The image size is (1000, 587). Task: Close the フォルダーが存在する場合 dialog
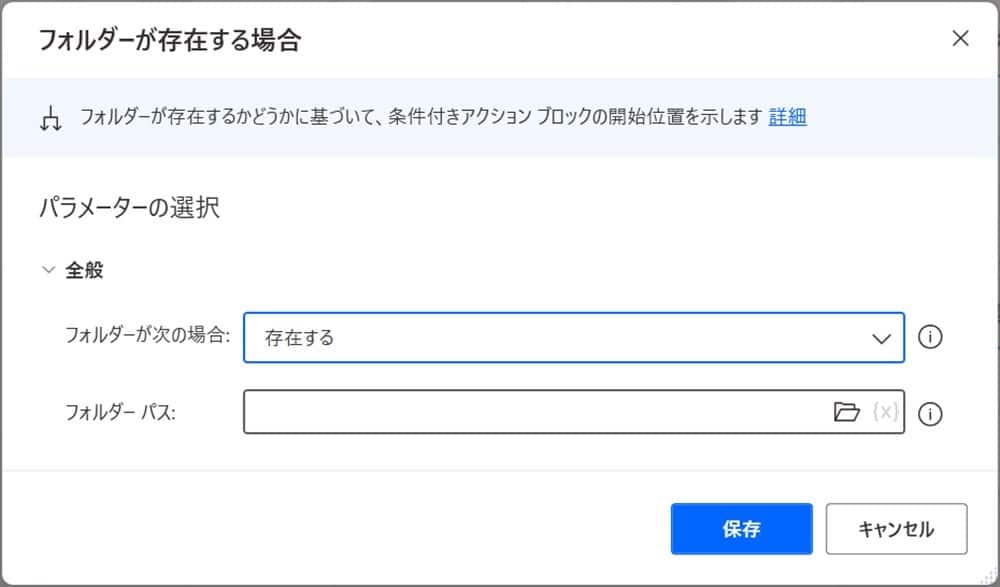coord(960,39)
